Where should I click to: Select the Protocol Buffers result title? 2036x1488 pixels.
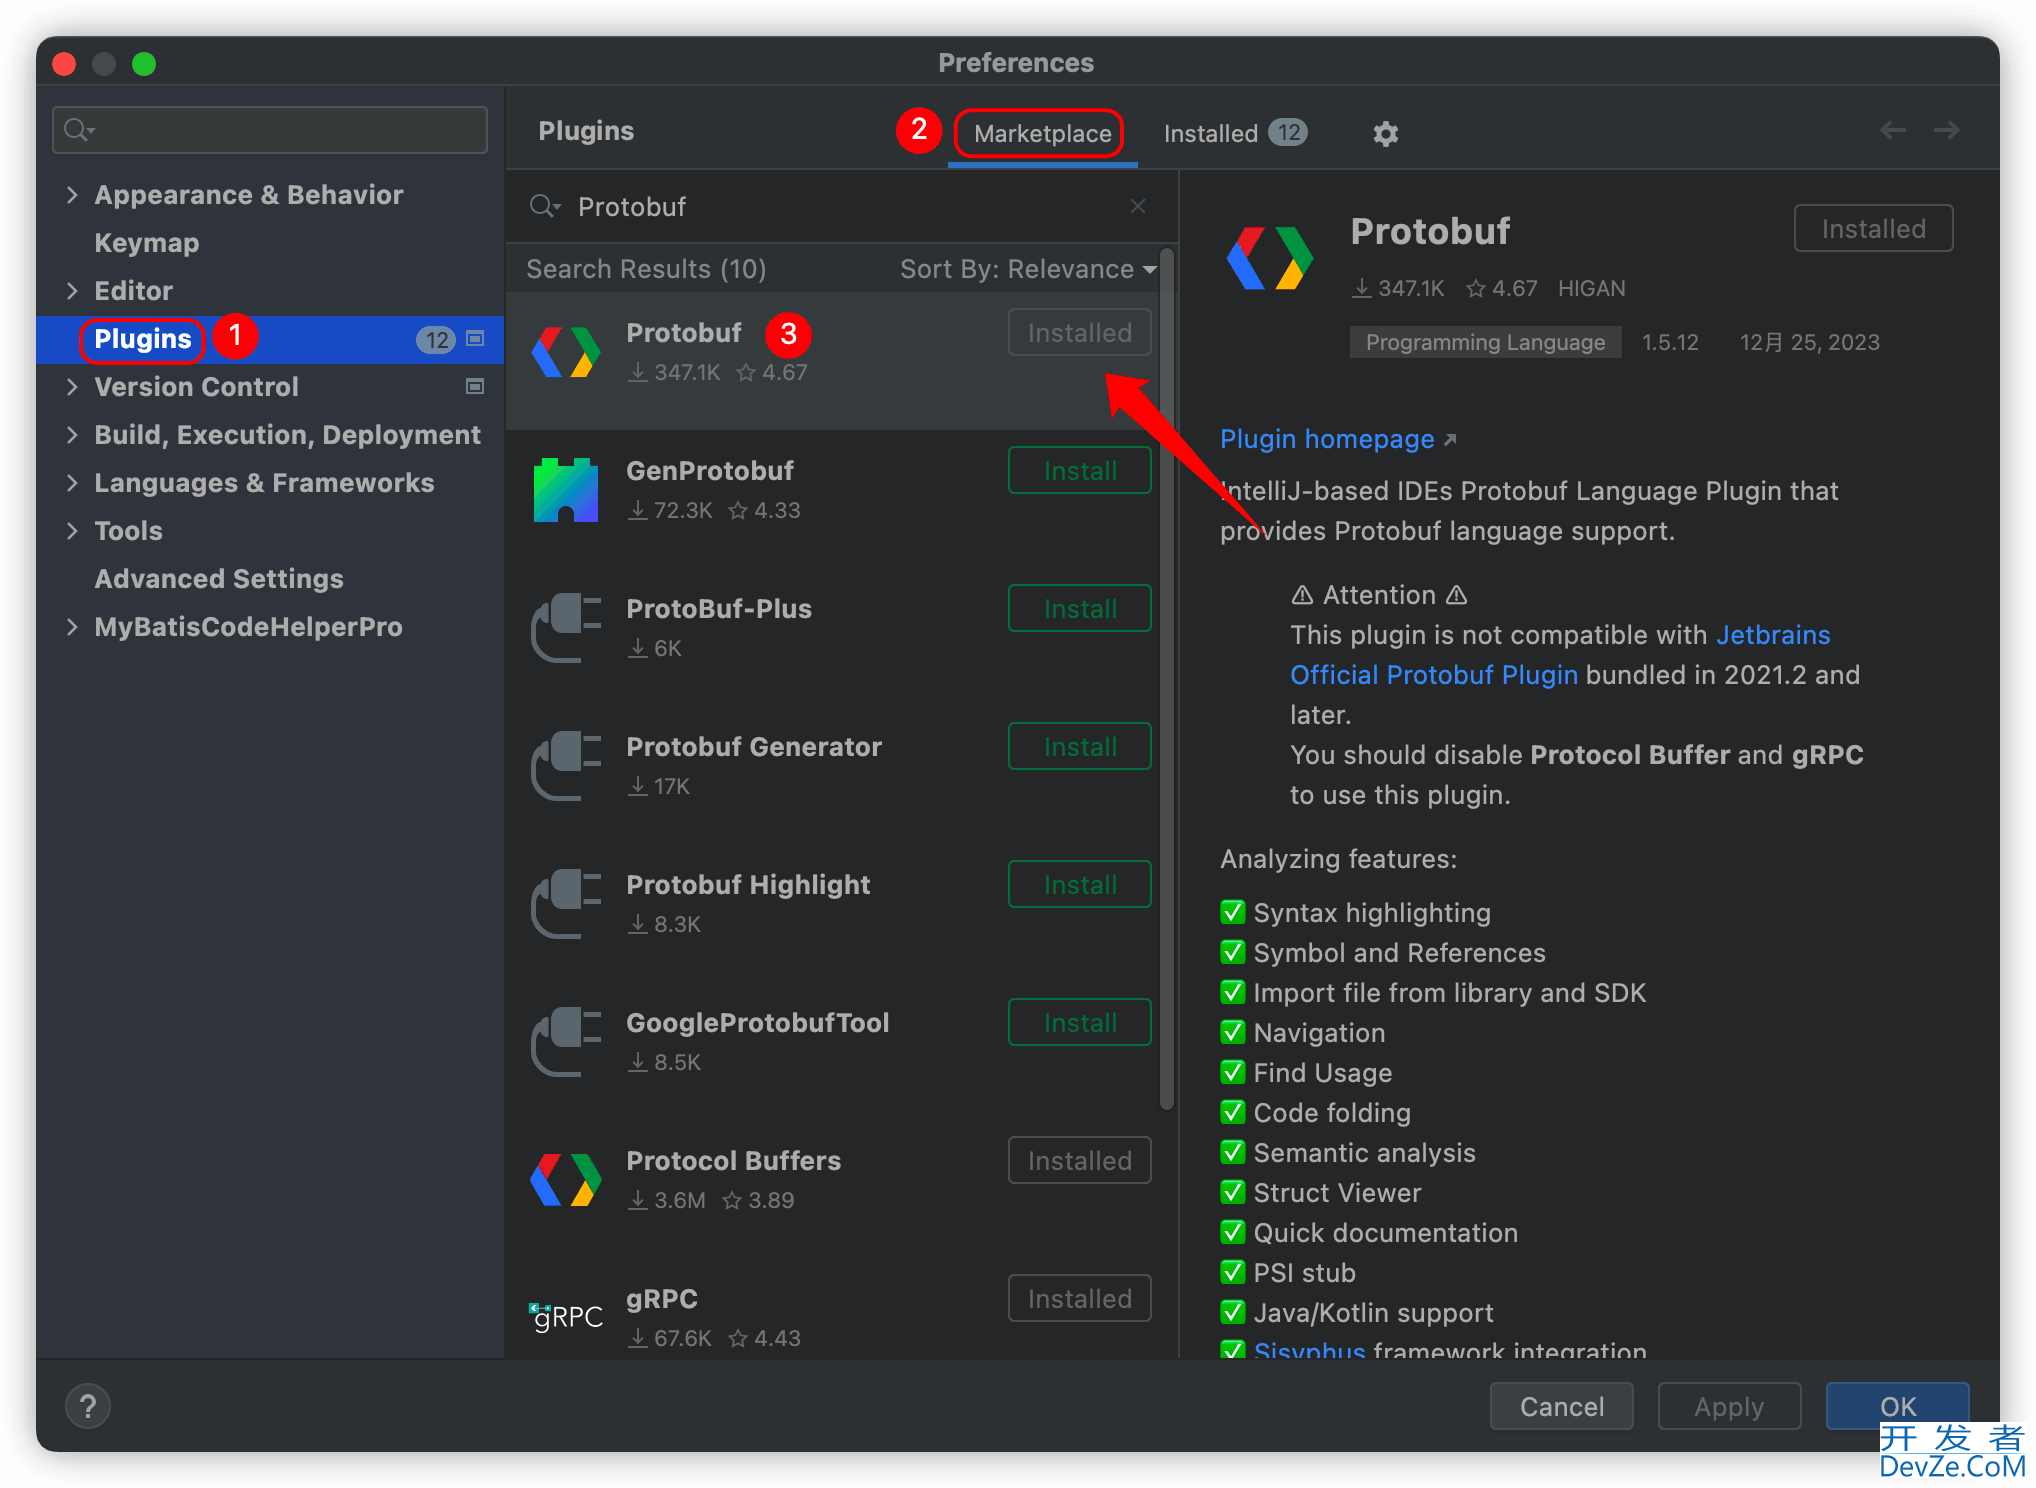point(733,1160)
